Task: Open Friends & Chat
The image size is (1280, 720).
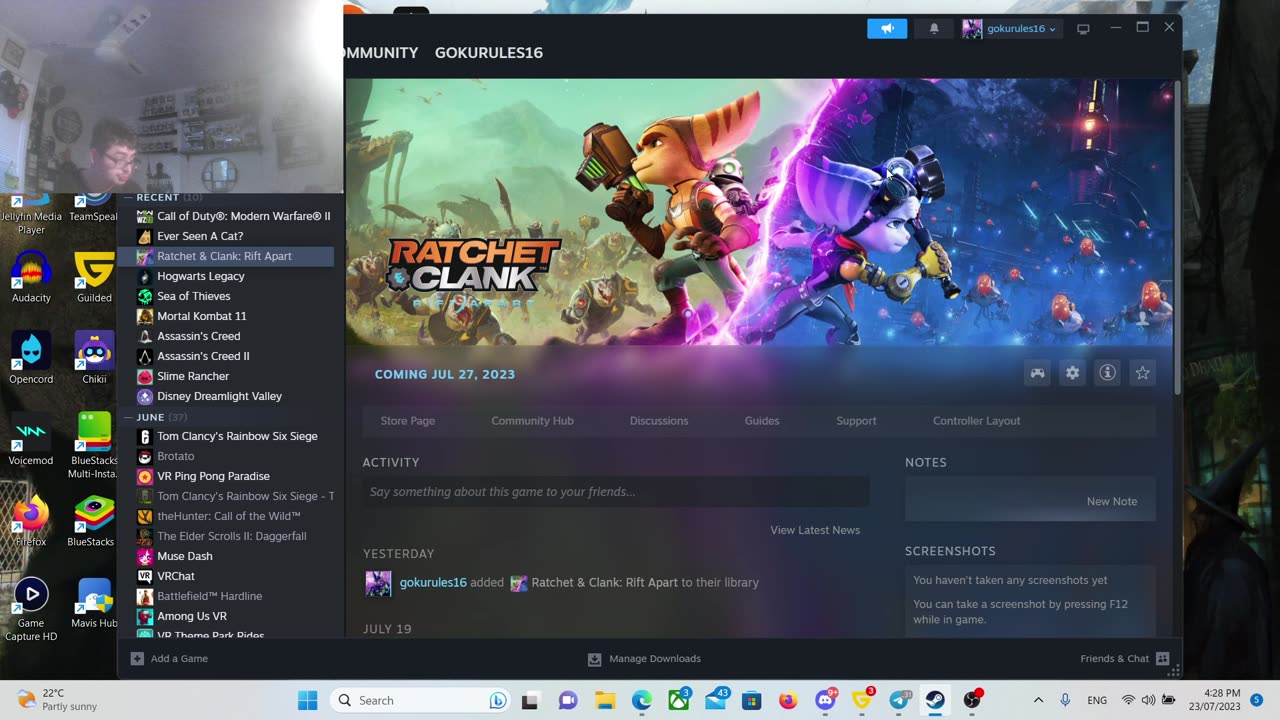Action: (1124, 659)
